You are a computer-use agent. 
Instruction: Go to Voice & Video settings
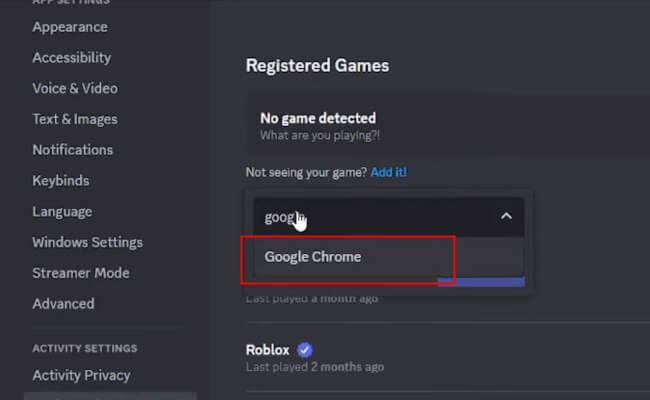(75, 88)
